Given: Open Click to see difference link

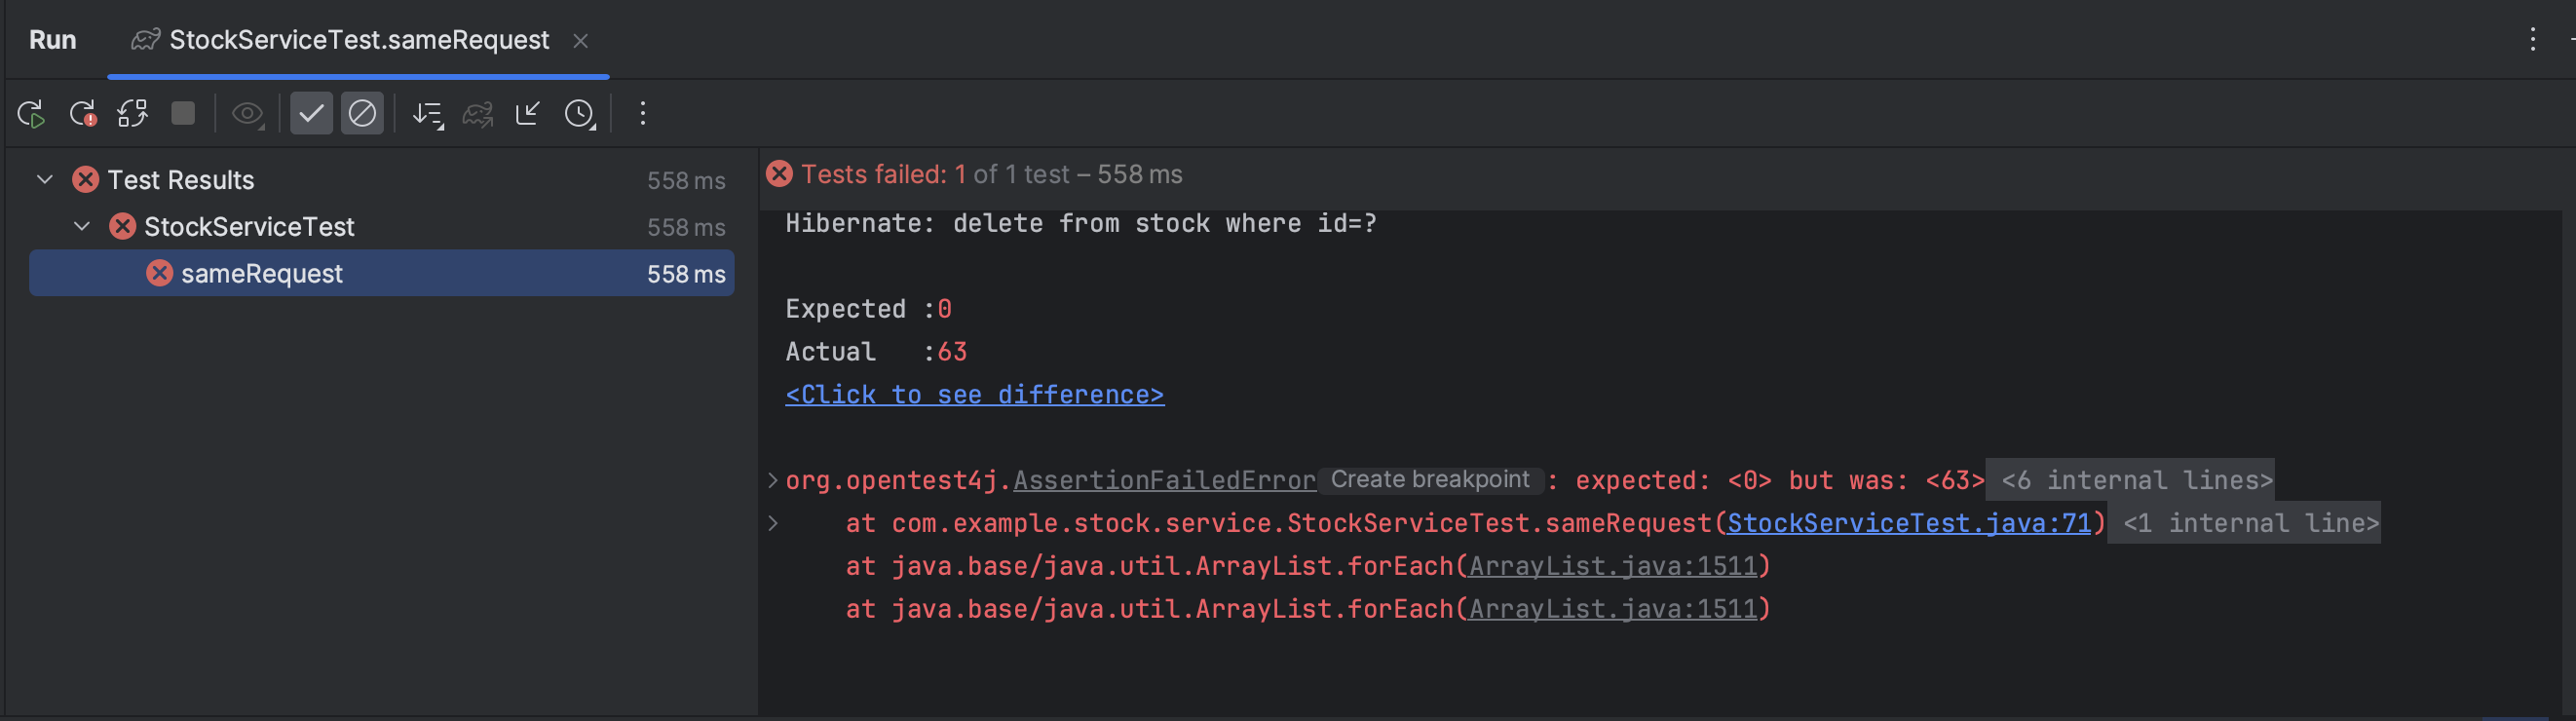Looking at the screenshot, I should coord(974,395).
